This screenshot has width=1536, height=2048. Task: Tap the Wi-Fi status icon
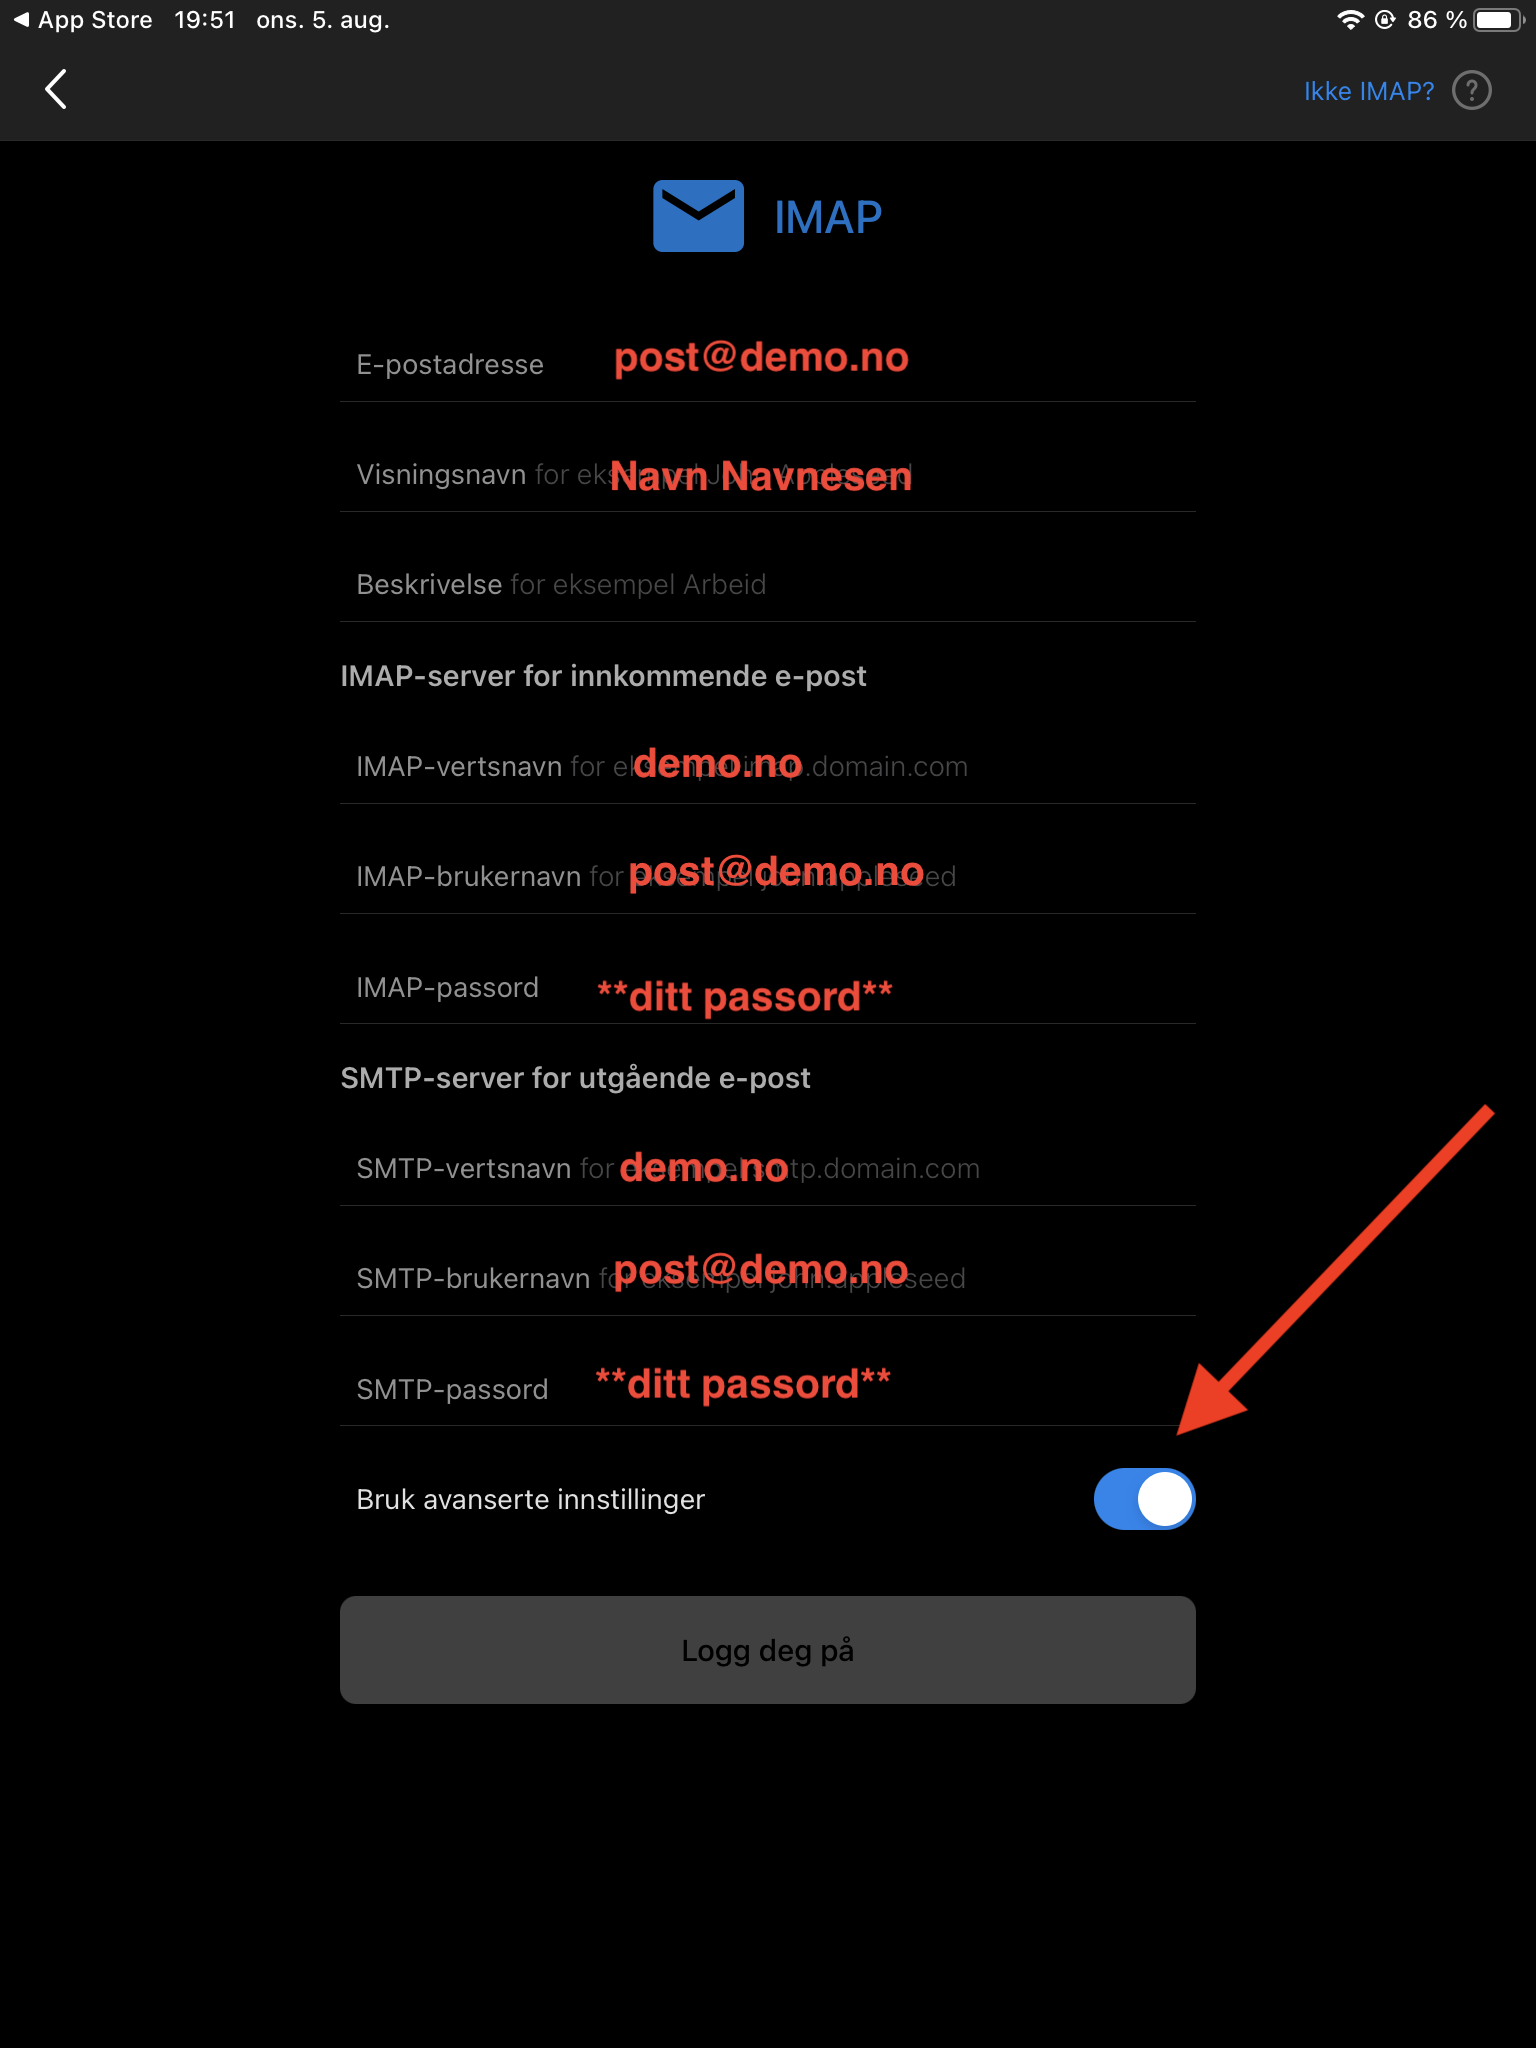click(x=1350, y=20)
